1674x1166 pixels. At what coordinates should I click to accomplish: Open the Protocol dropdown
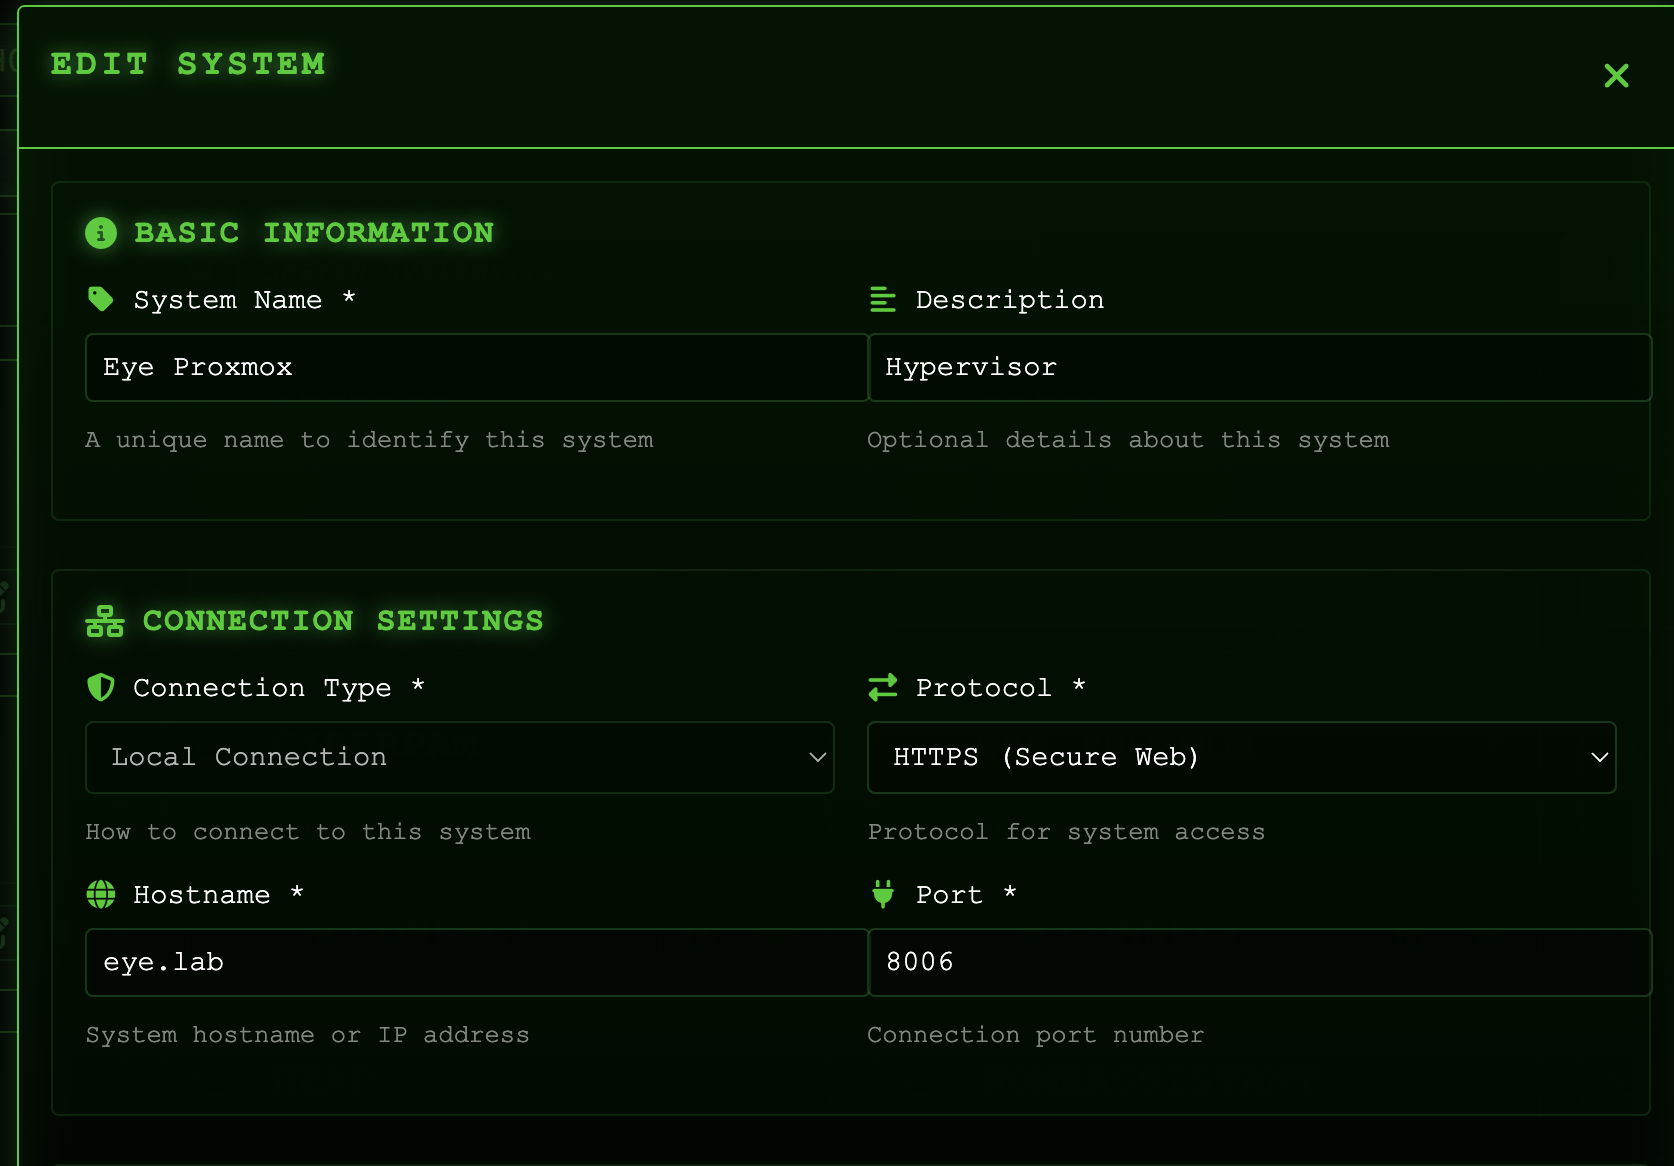pos(1240,757)
